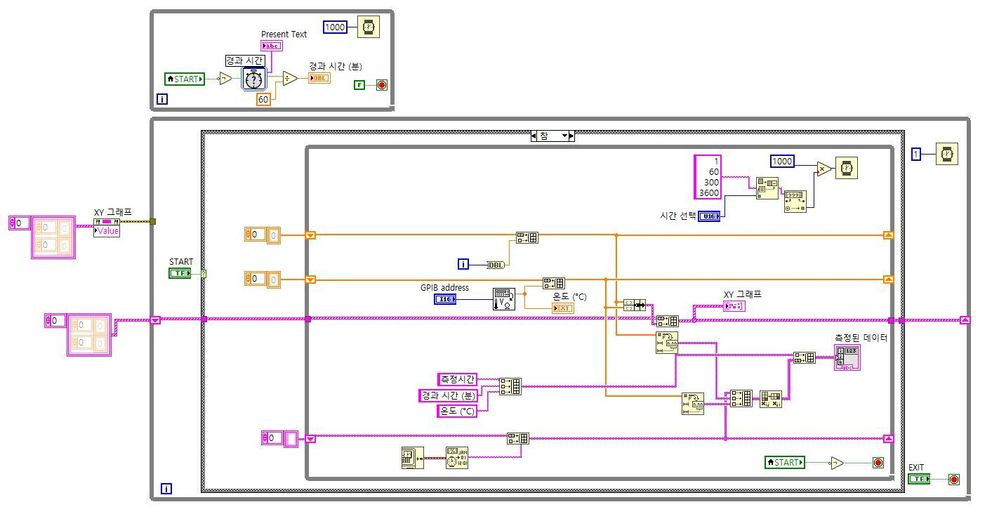Select the 측정시간 string constant
Image resolution: width=999 pixels, height=519 pixels.
click(457, 380)
